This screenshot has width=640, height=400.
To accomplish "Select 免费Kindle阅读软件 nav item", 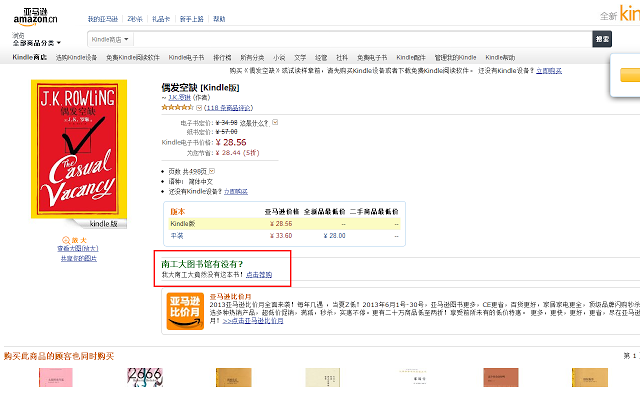I will coord(133,58).
